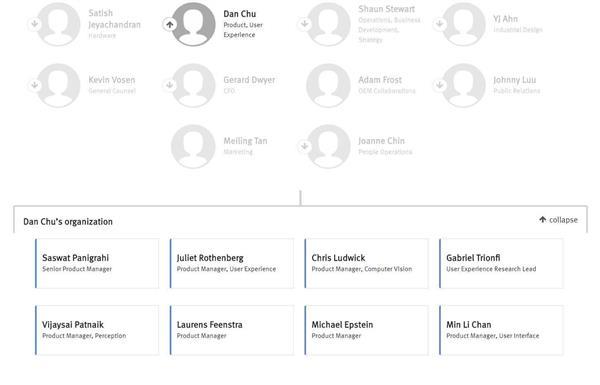600x385 pixels.
Task: Click the Satish Jeyachandran name
Action: 114,19
